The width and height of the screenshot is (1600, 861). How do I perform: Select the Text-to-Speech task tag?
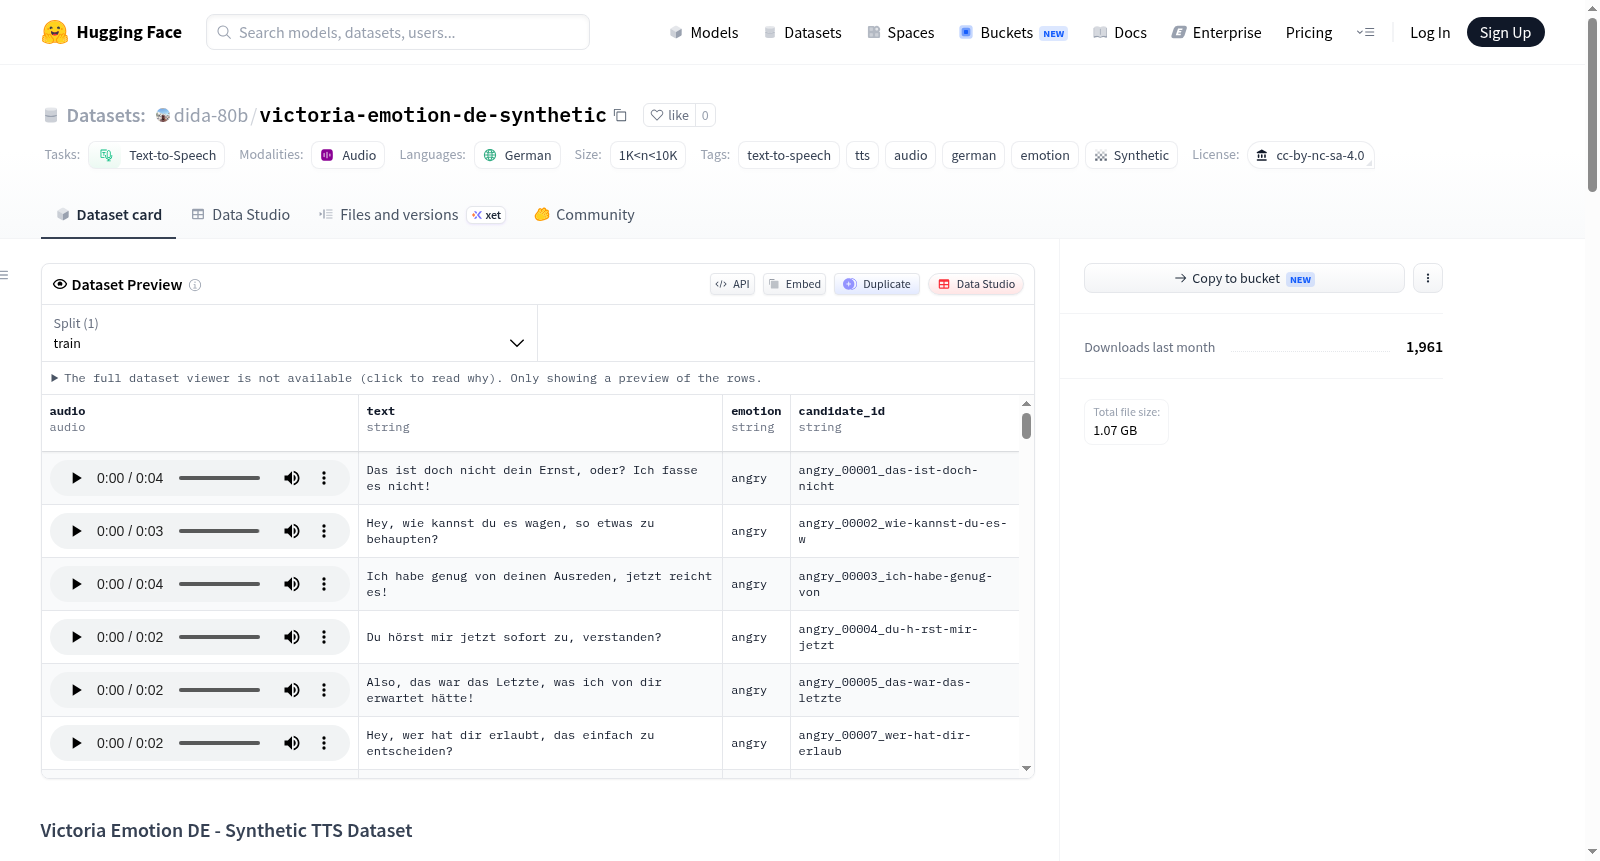(x=157, y=155)
